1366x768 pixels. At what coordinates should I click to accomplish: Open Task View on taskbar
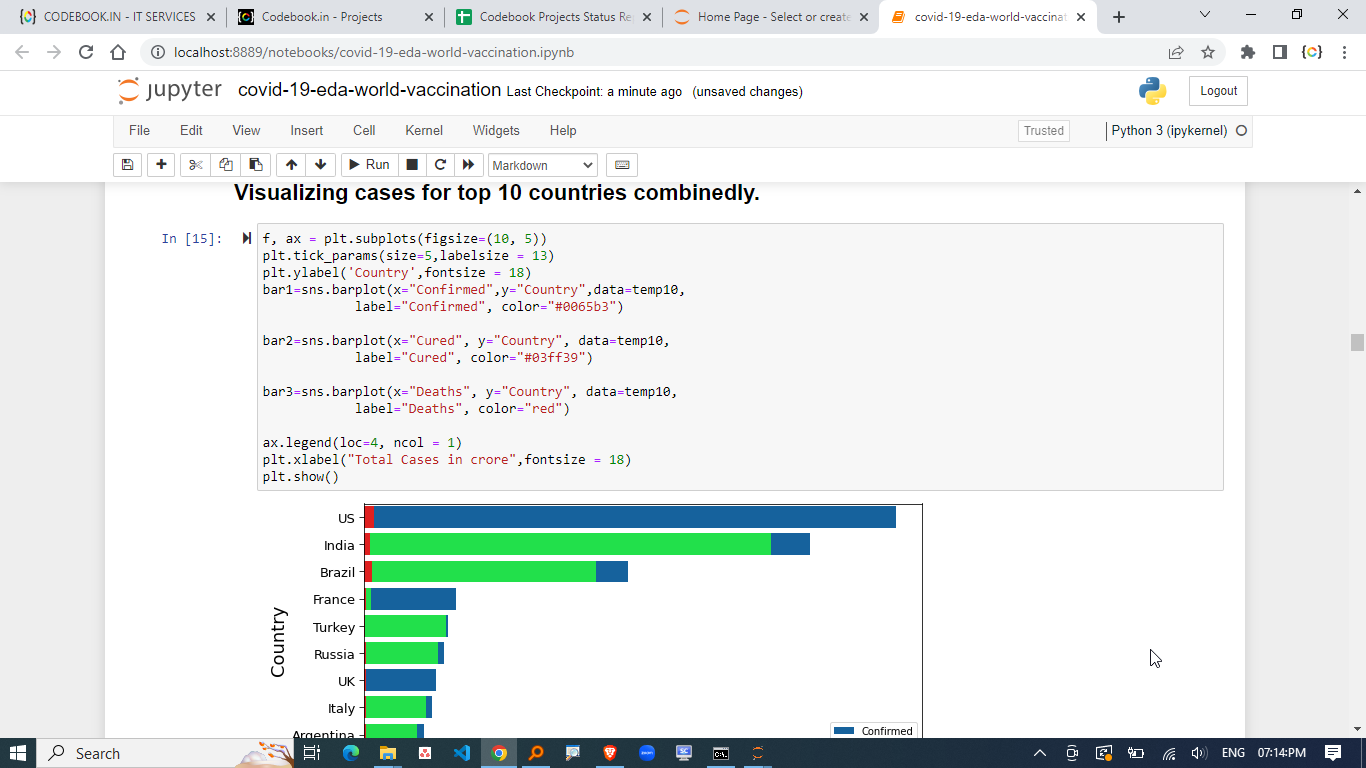311,753
